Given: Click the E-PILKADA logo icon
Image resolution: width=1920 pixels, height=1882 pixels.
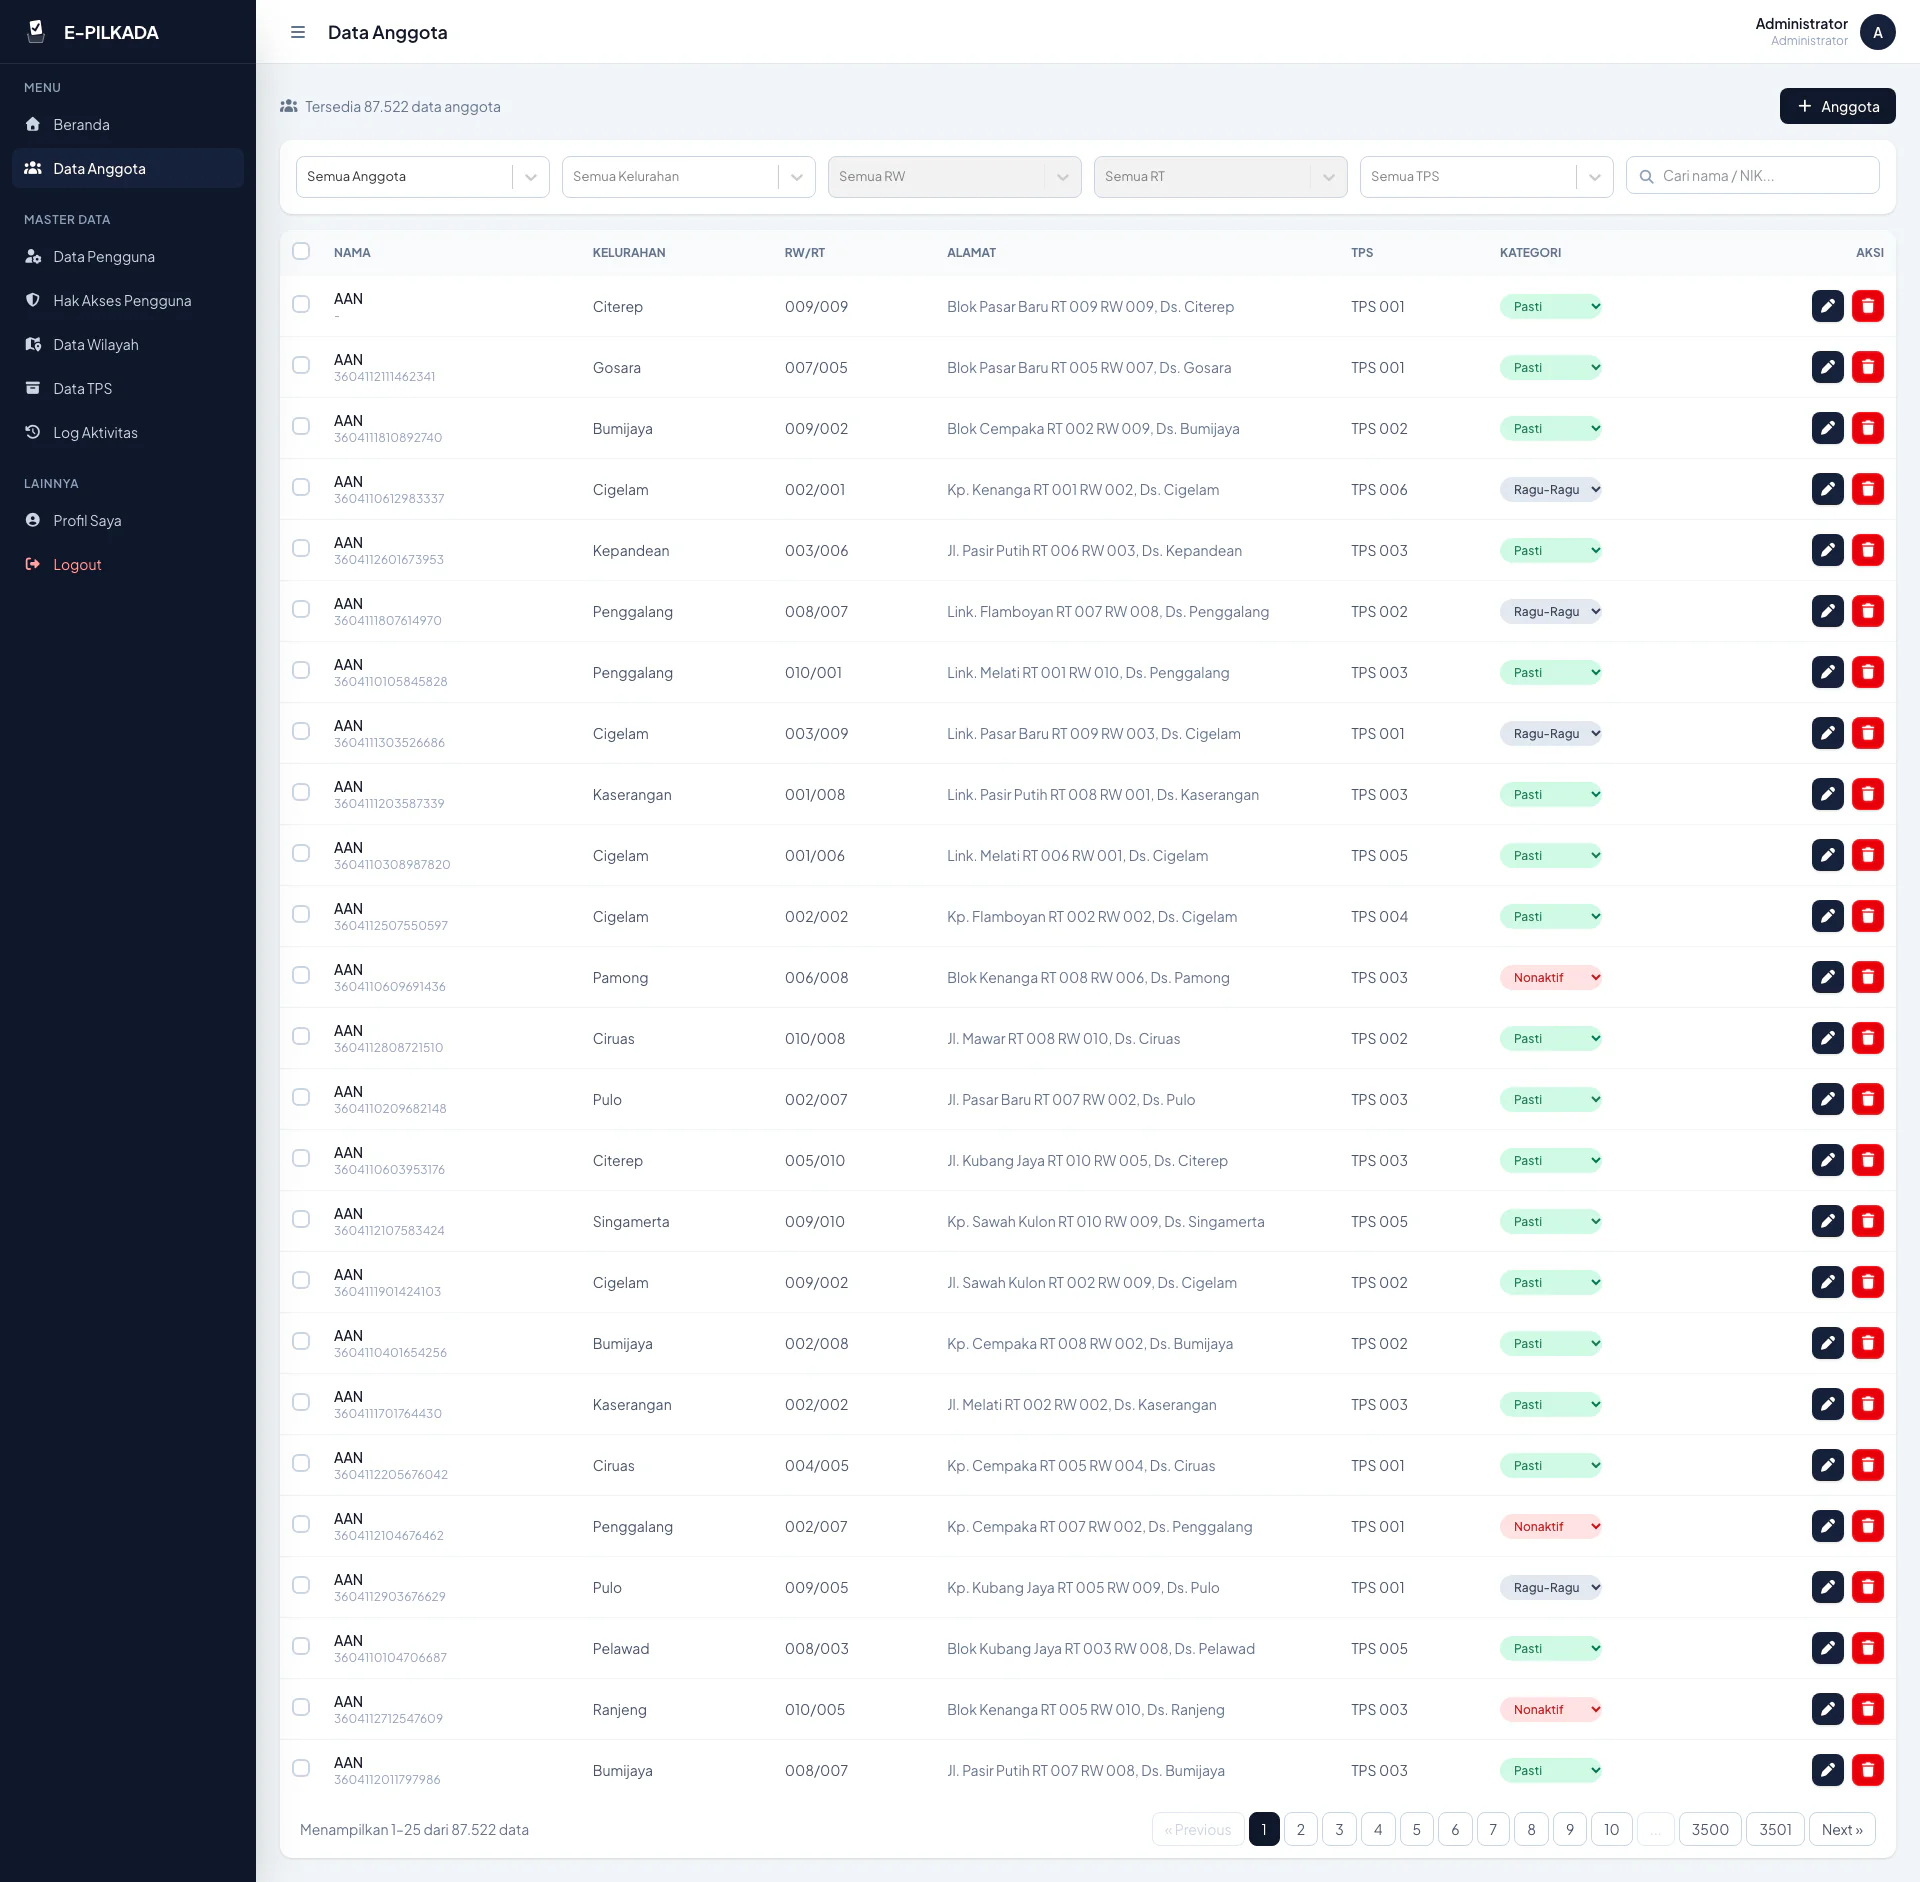Looking at the screenshot, I should [37, 32].
